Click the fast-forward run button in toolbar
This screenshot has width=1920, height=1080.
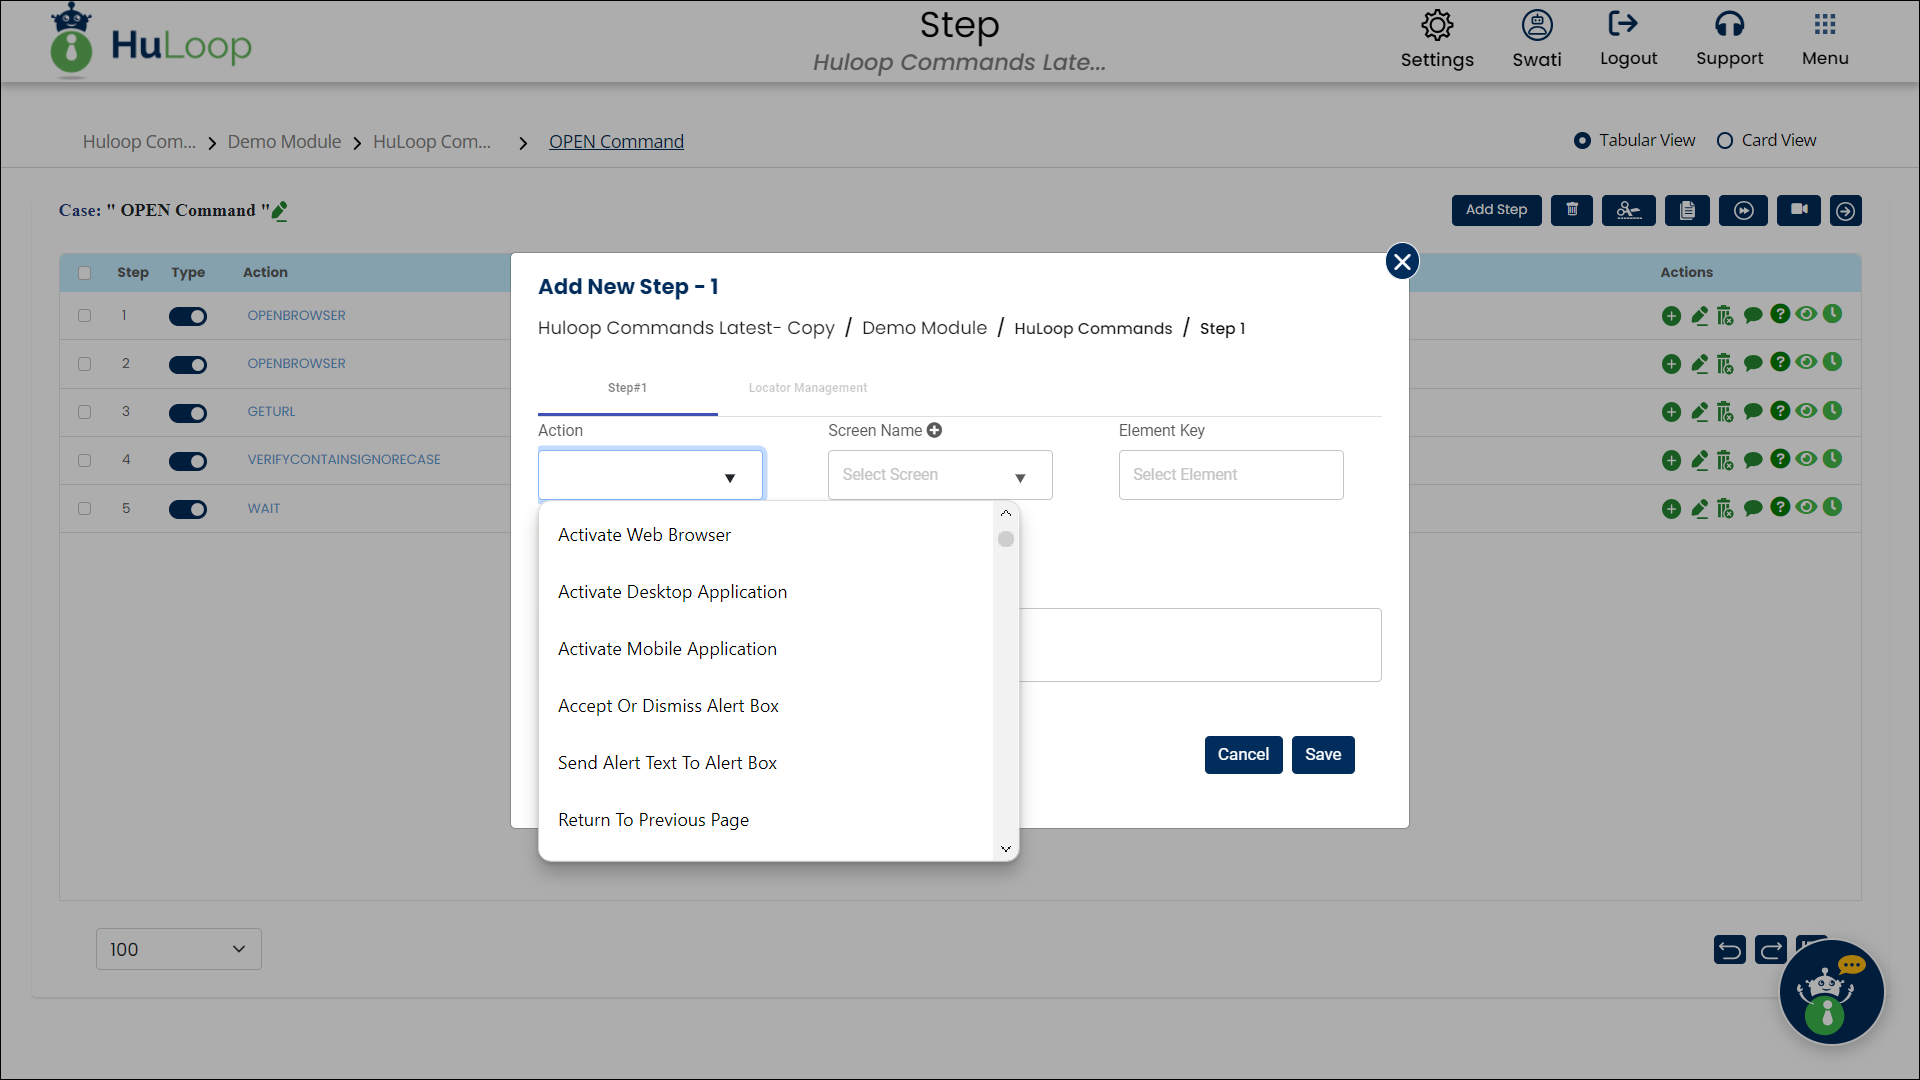(x=1744, y=210)
